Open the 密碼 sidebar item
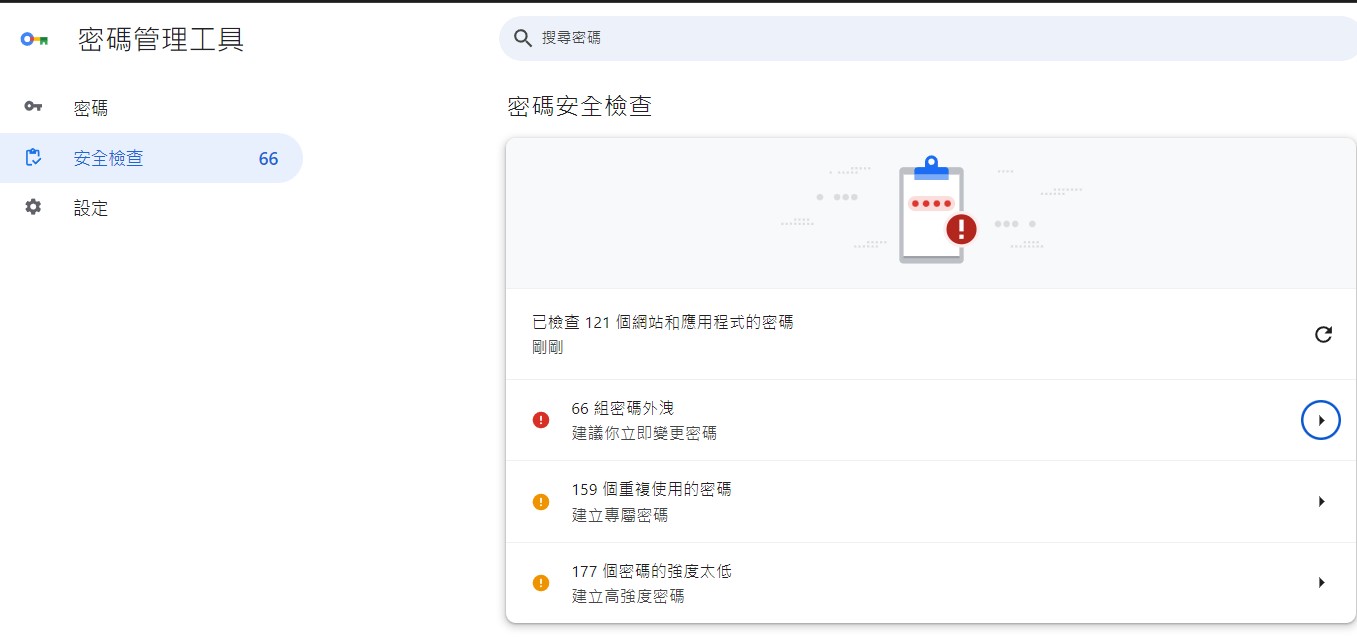This screenshot has width=1357, height=637. click(151, 108)
